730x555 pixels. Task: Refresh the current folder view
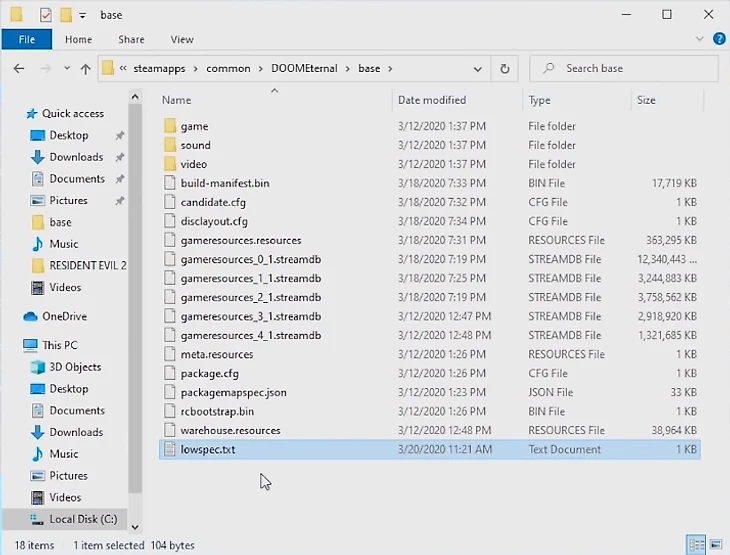(504, 69)
